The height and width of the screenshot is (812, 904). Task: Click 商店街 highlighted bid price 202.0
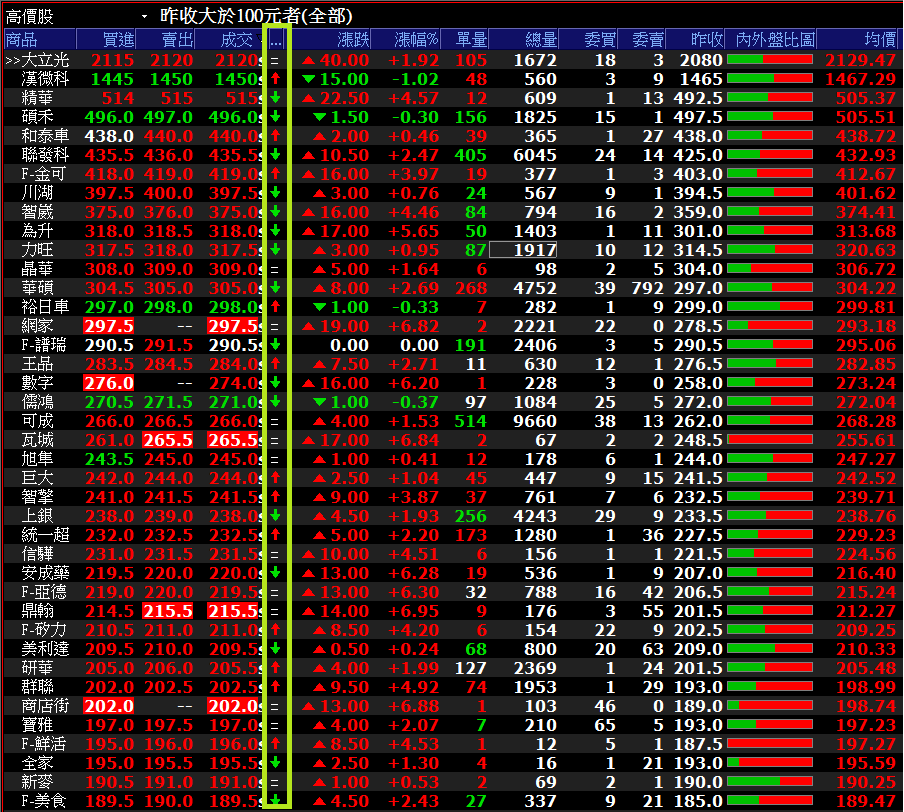(x=108, y=706)
